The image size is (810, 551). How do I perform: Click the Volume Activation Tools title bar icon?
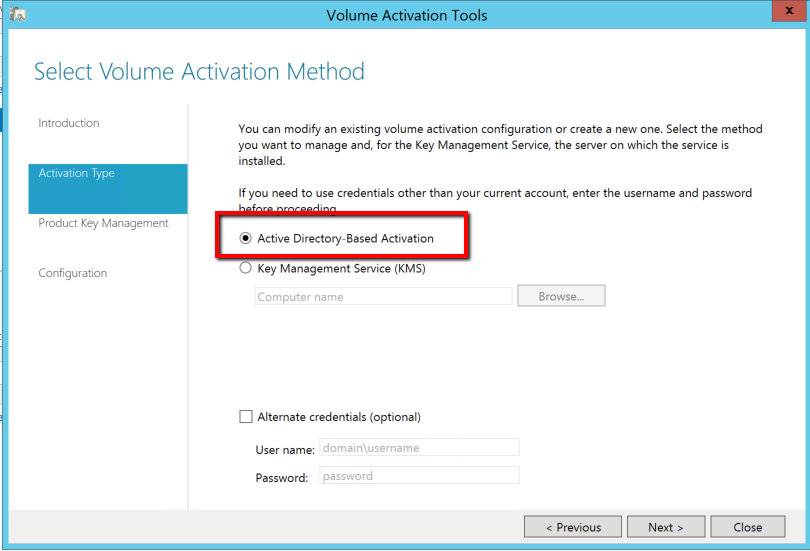pyautogui.click(x=17, y=15)
